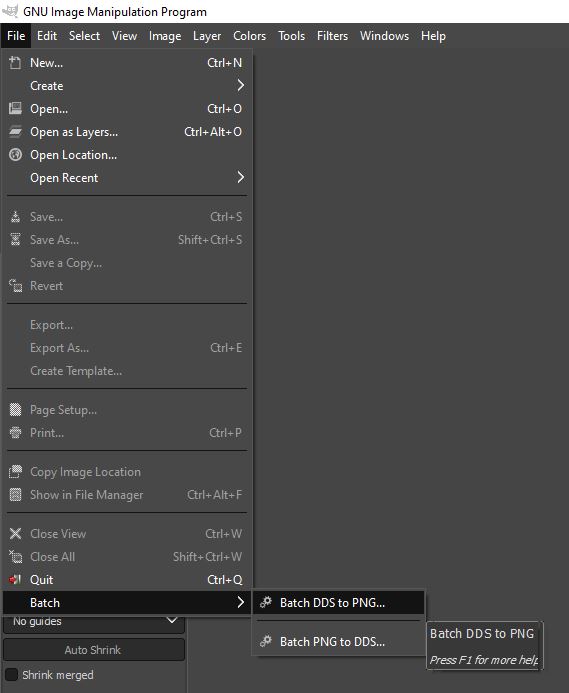Viewport: 569px width, 693px height.
Task: Click the Open as Layers icon
Action: click(15, 132)
